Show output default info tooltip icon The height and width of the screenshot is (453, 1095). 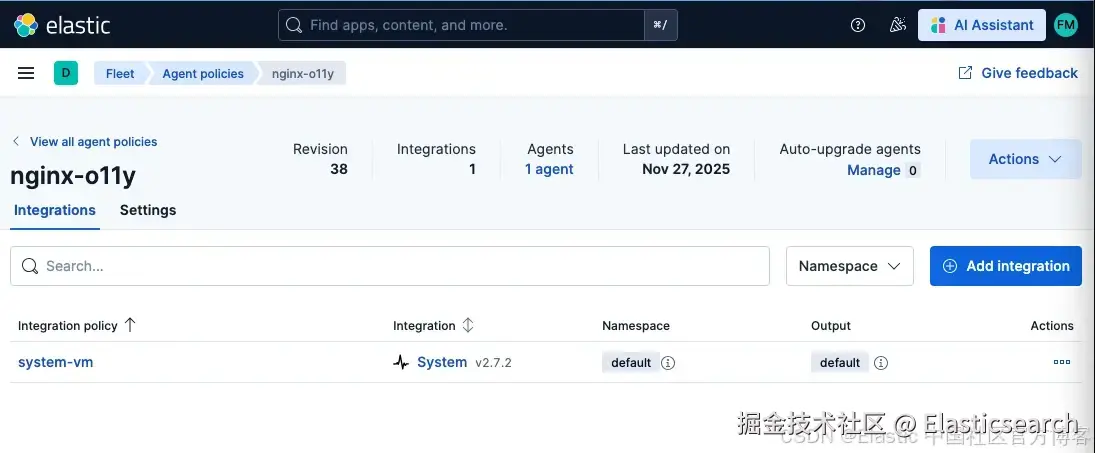(x=881, y=363)
